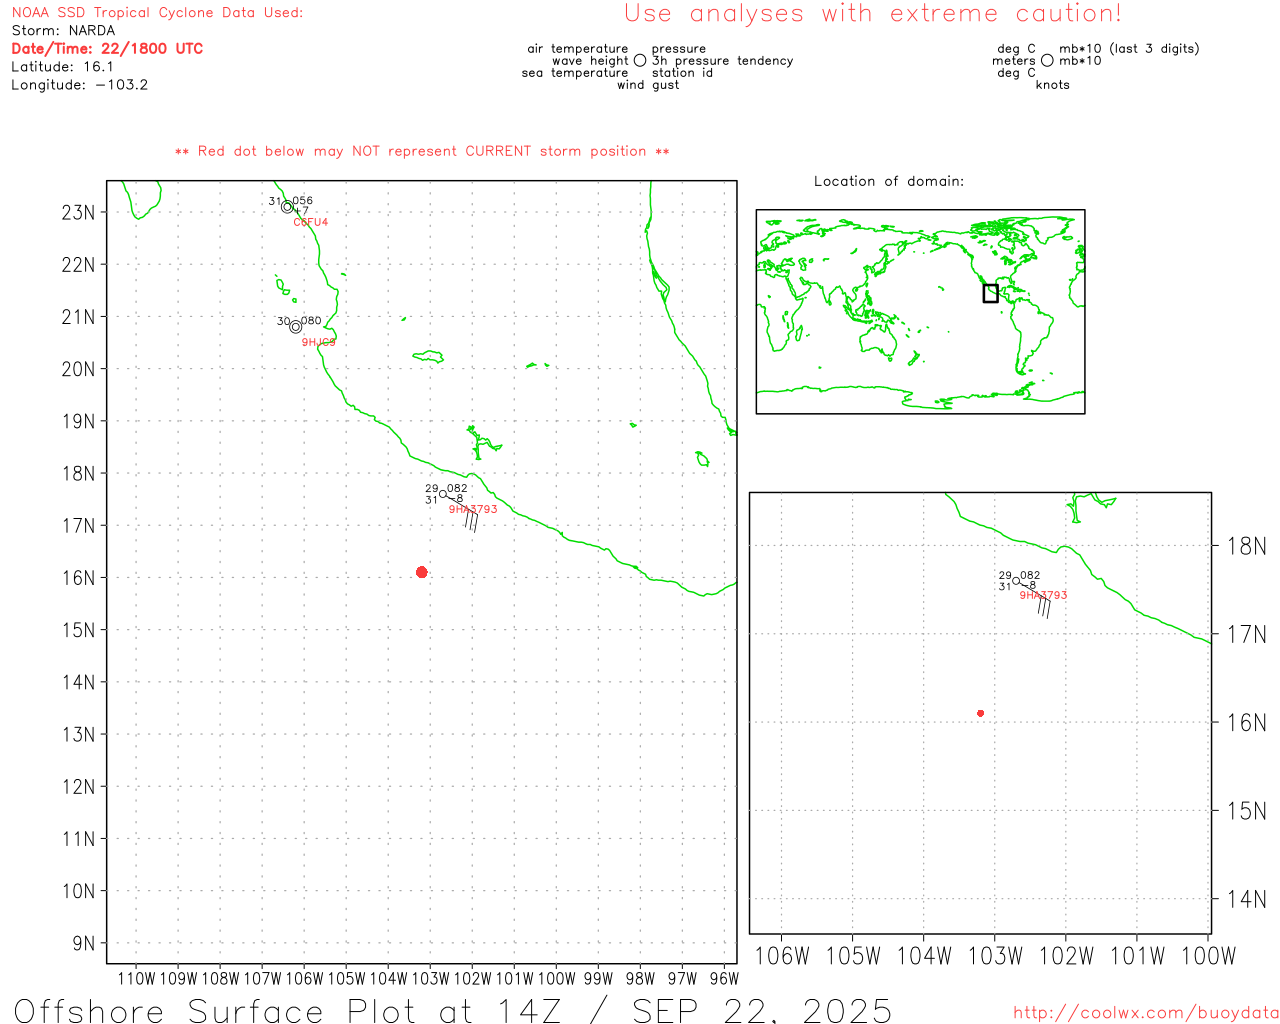The width and height of the screenshot is (1280, 1024).
Task: Click the Date/Time 22/1800 UTC text
Action: coord(107,49)
